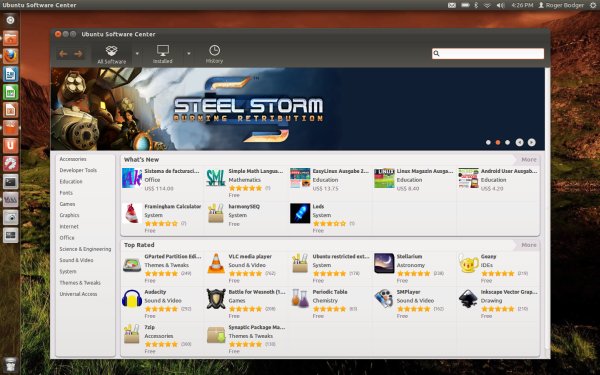Open the Periodic Table flasks icon
This screenshot has height=375, width=600.
300,299
